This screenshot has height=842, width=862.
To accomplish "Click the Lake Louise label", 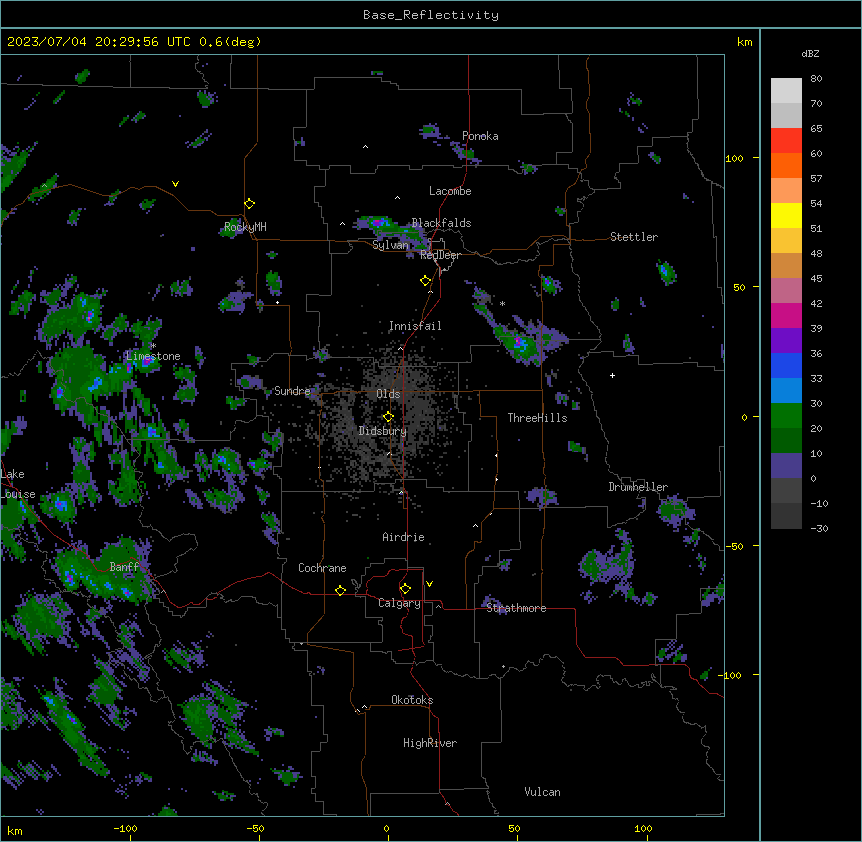I will (x=18, y=484).
